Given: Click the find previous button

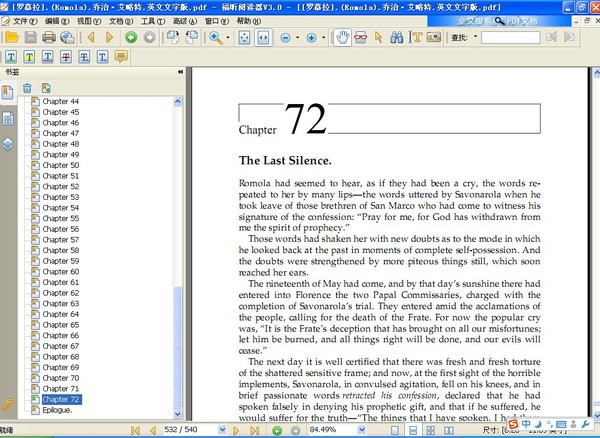Looking at the screenshot, I should (x=551, y=37).
